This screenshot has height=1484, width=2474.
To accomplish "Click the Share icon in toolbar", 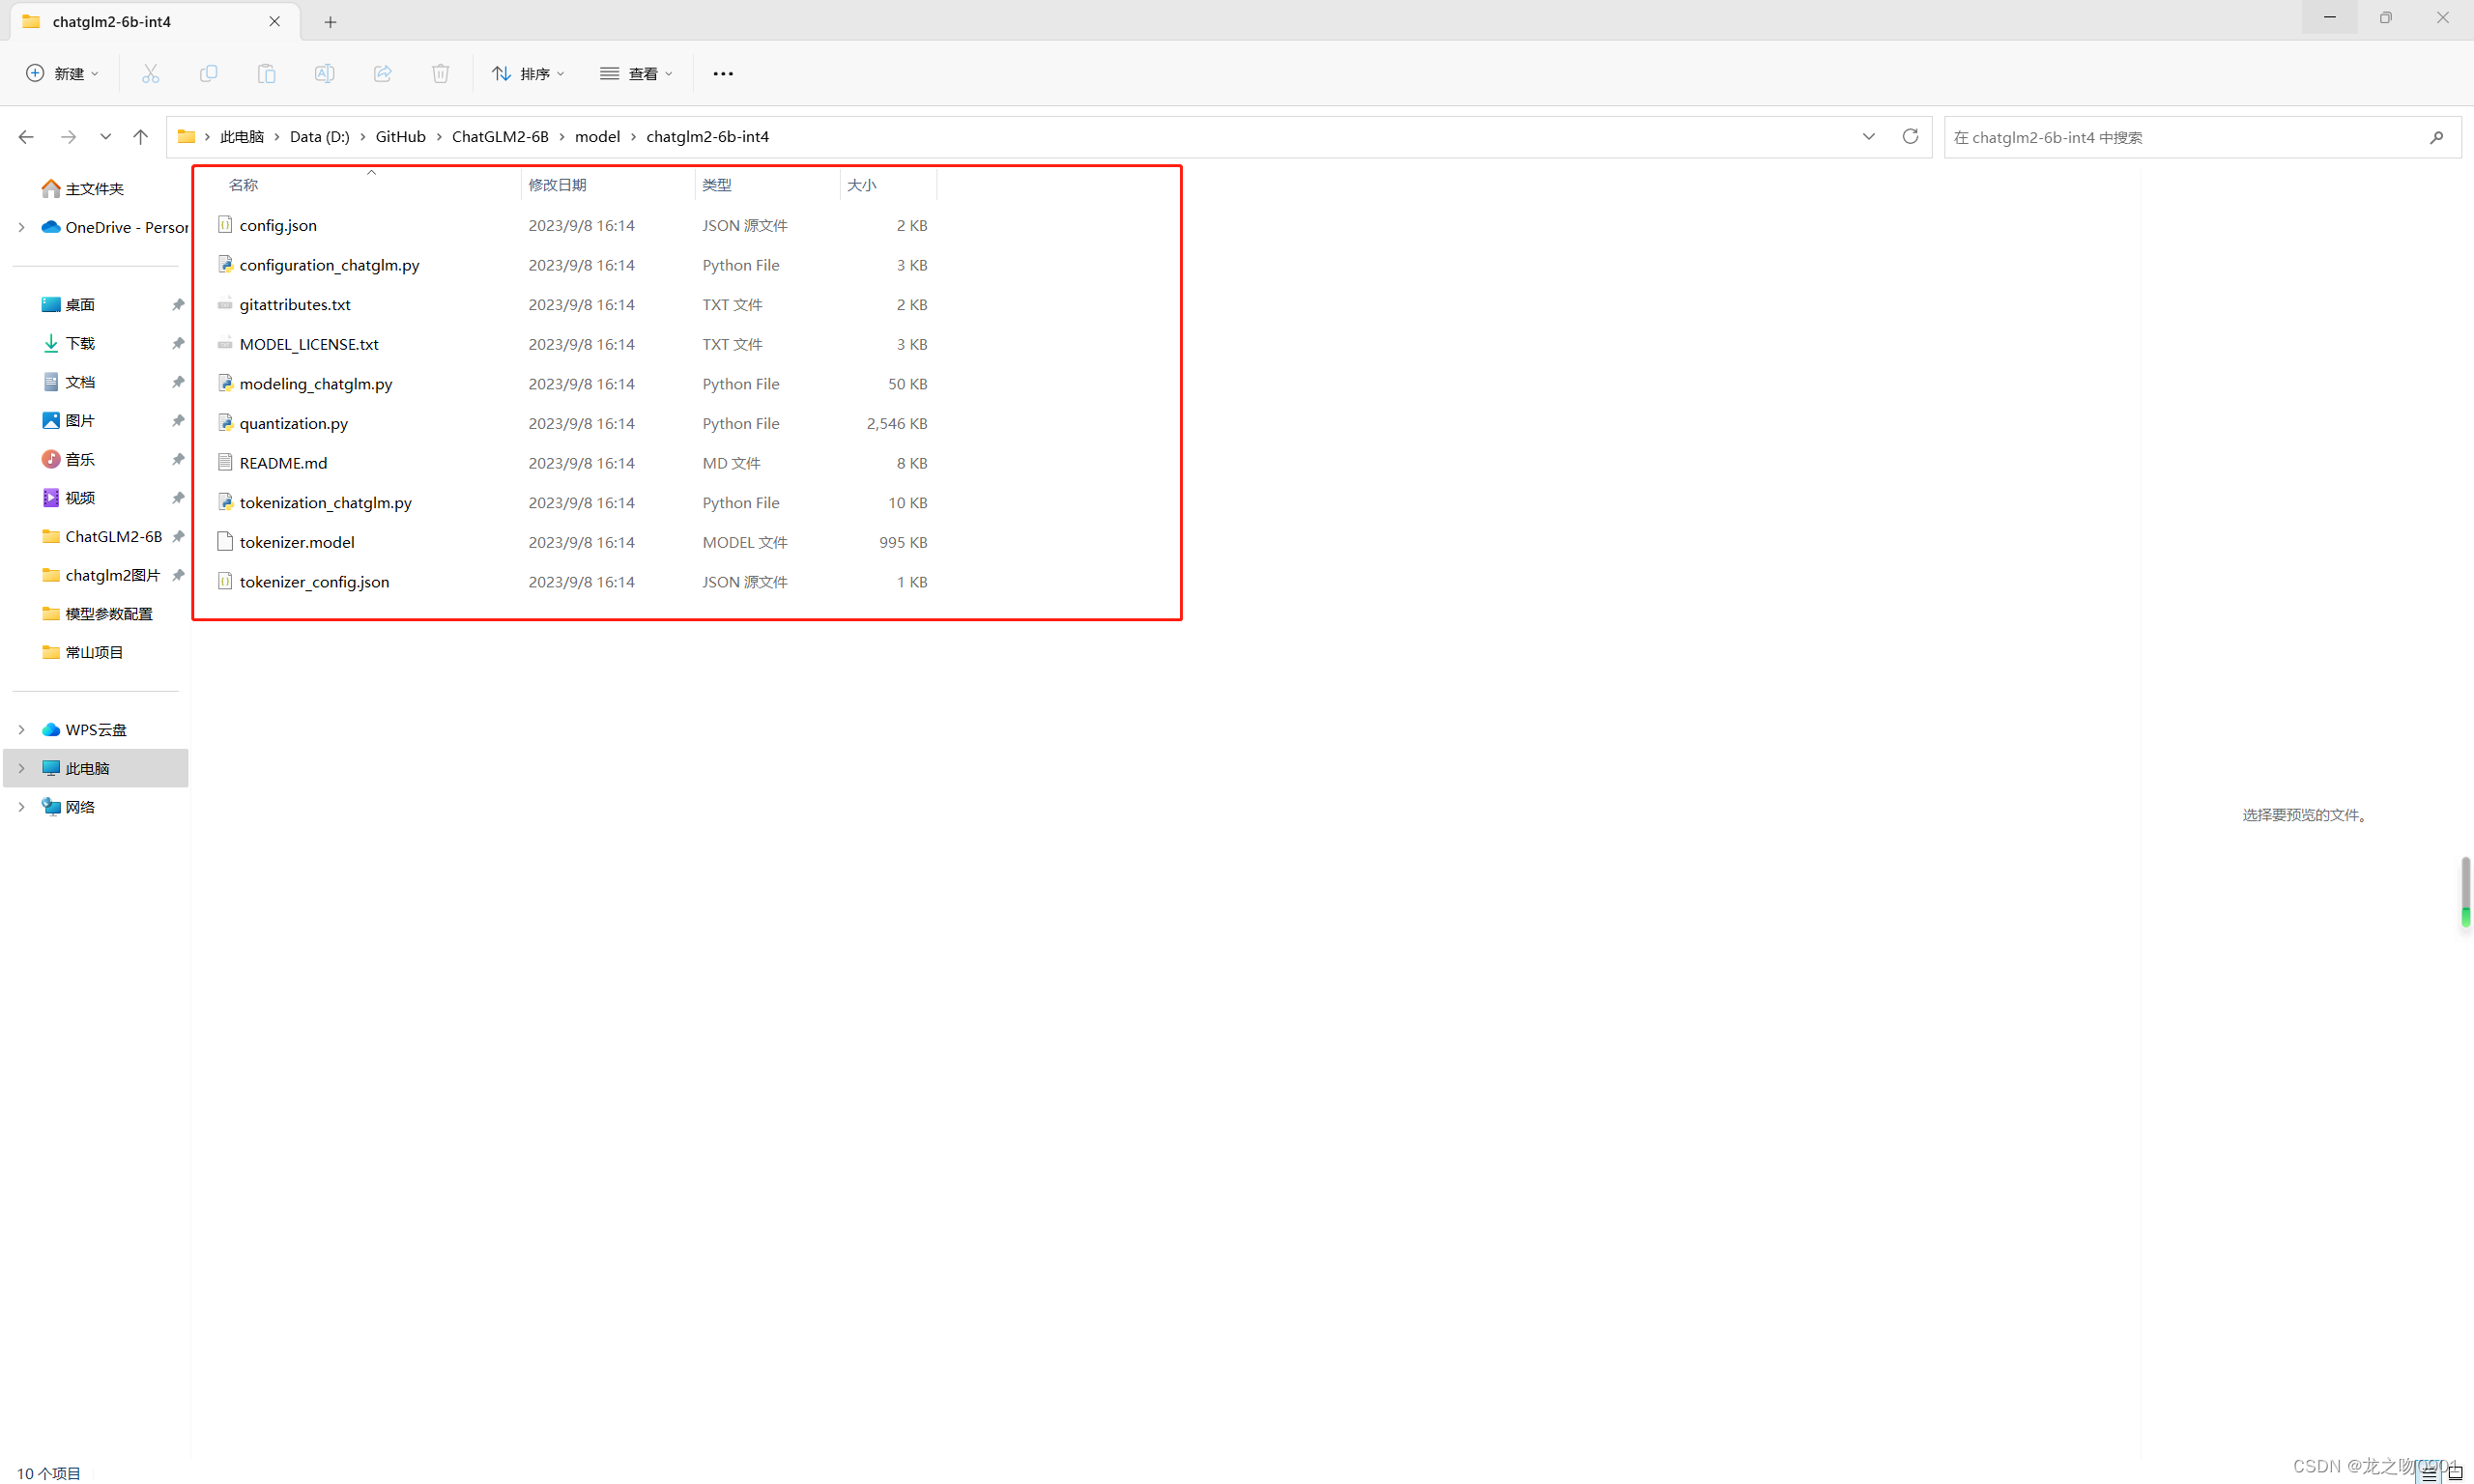I will [x=382, y=73].
